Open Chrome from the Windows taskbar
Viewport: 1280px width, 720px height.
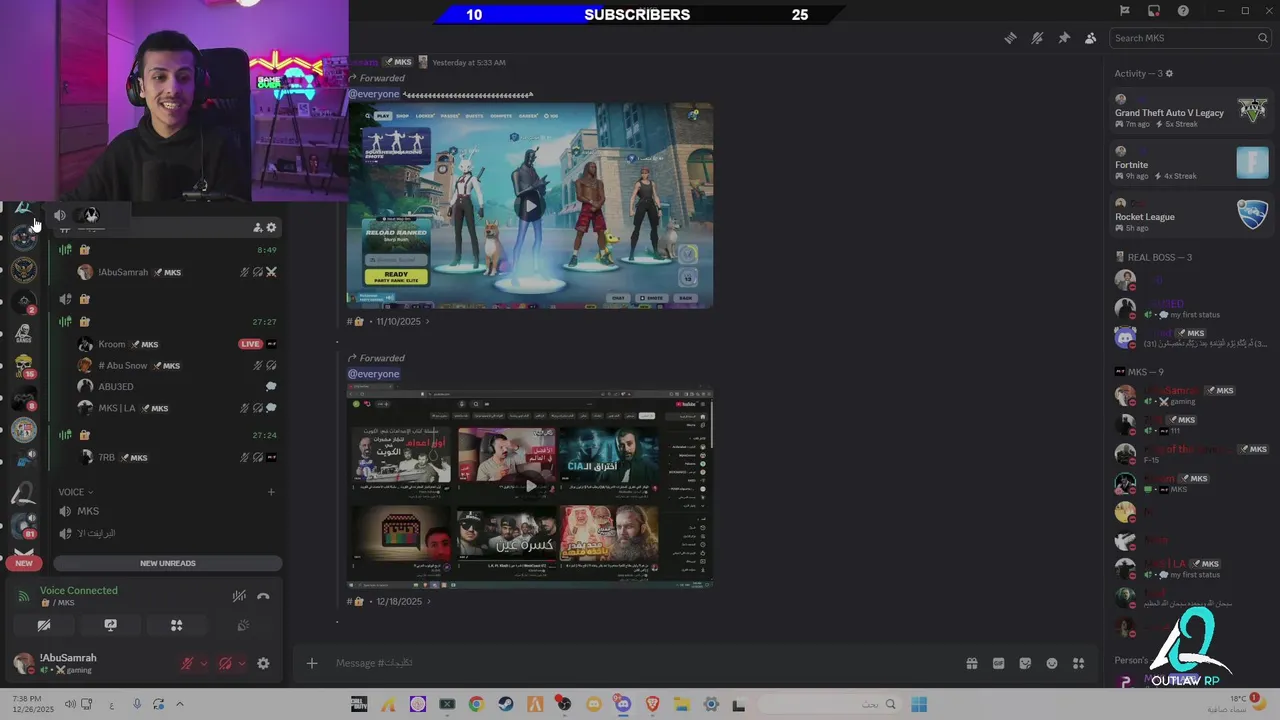click(476, 704)
